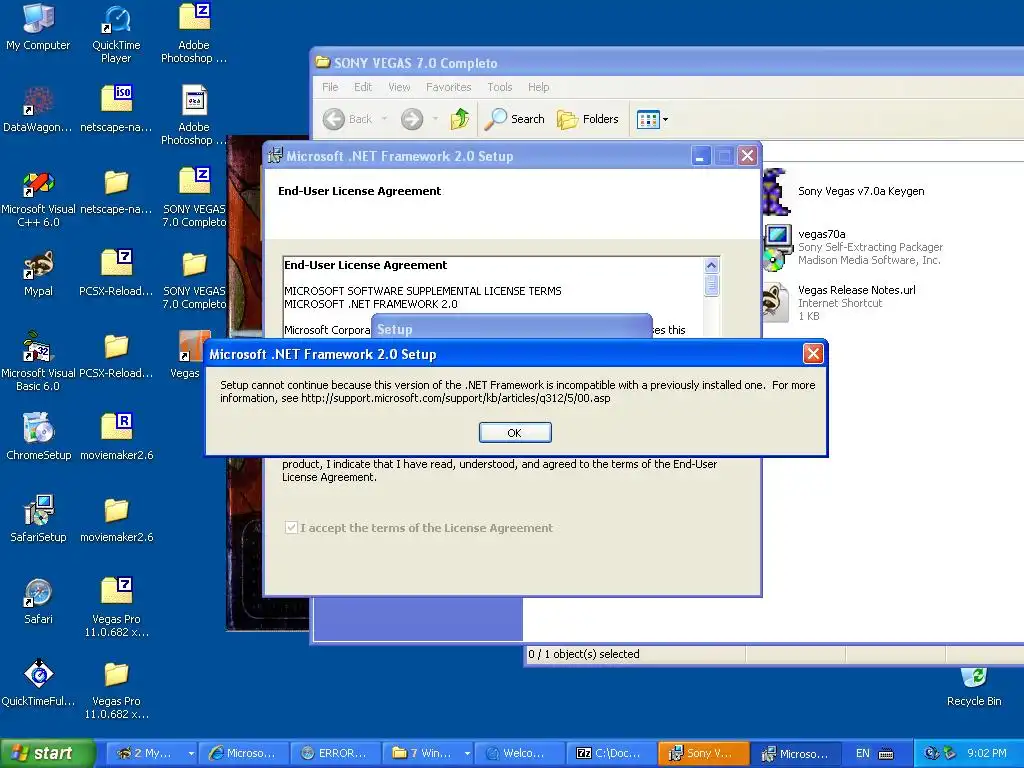Click OK in the .NET Framework error dialog

pyautogui.click(x=515, y=432)
